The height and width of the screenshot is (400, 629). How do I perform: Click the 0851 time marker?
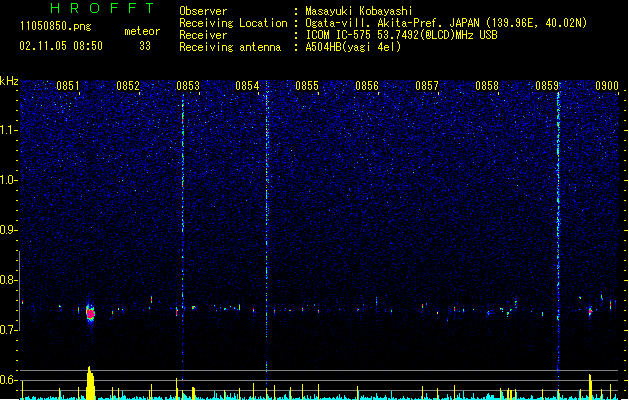coord(68,85)
